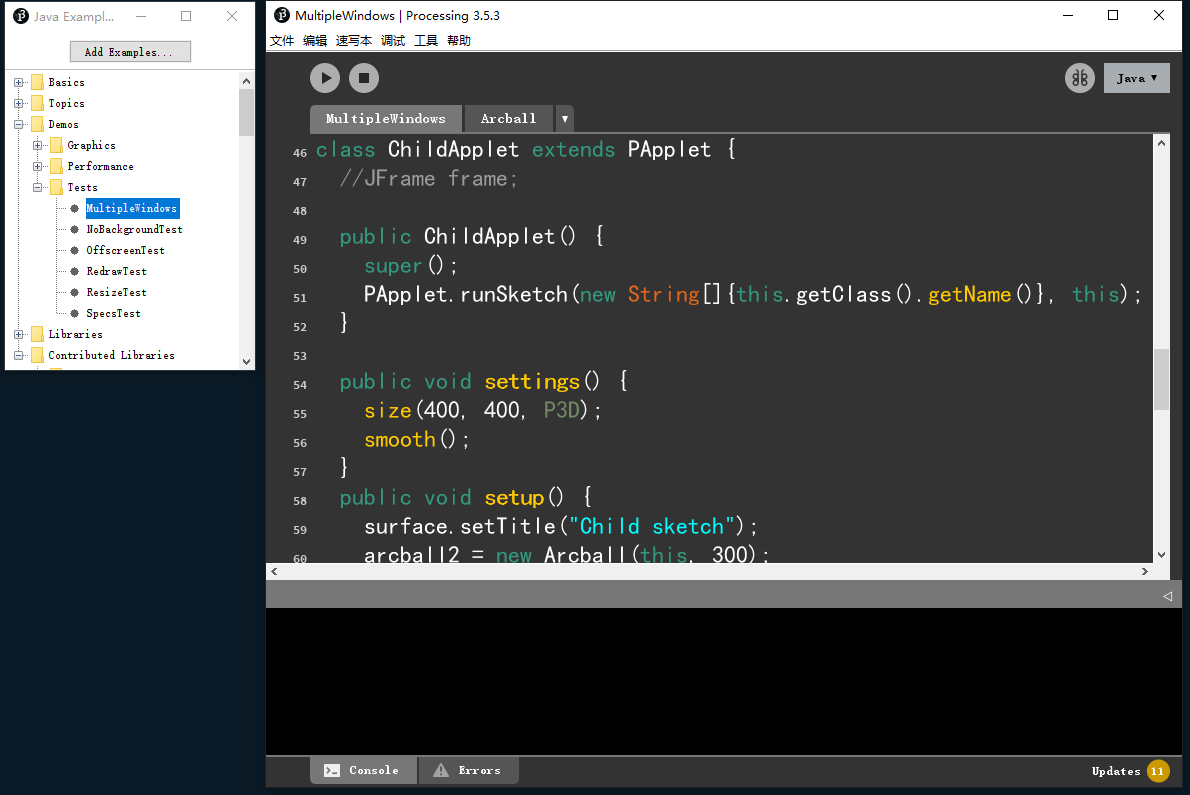Collapse console with the triangle arrow
The width and height of the screenshot is (1190, 795).
coord(1167,596)
